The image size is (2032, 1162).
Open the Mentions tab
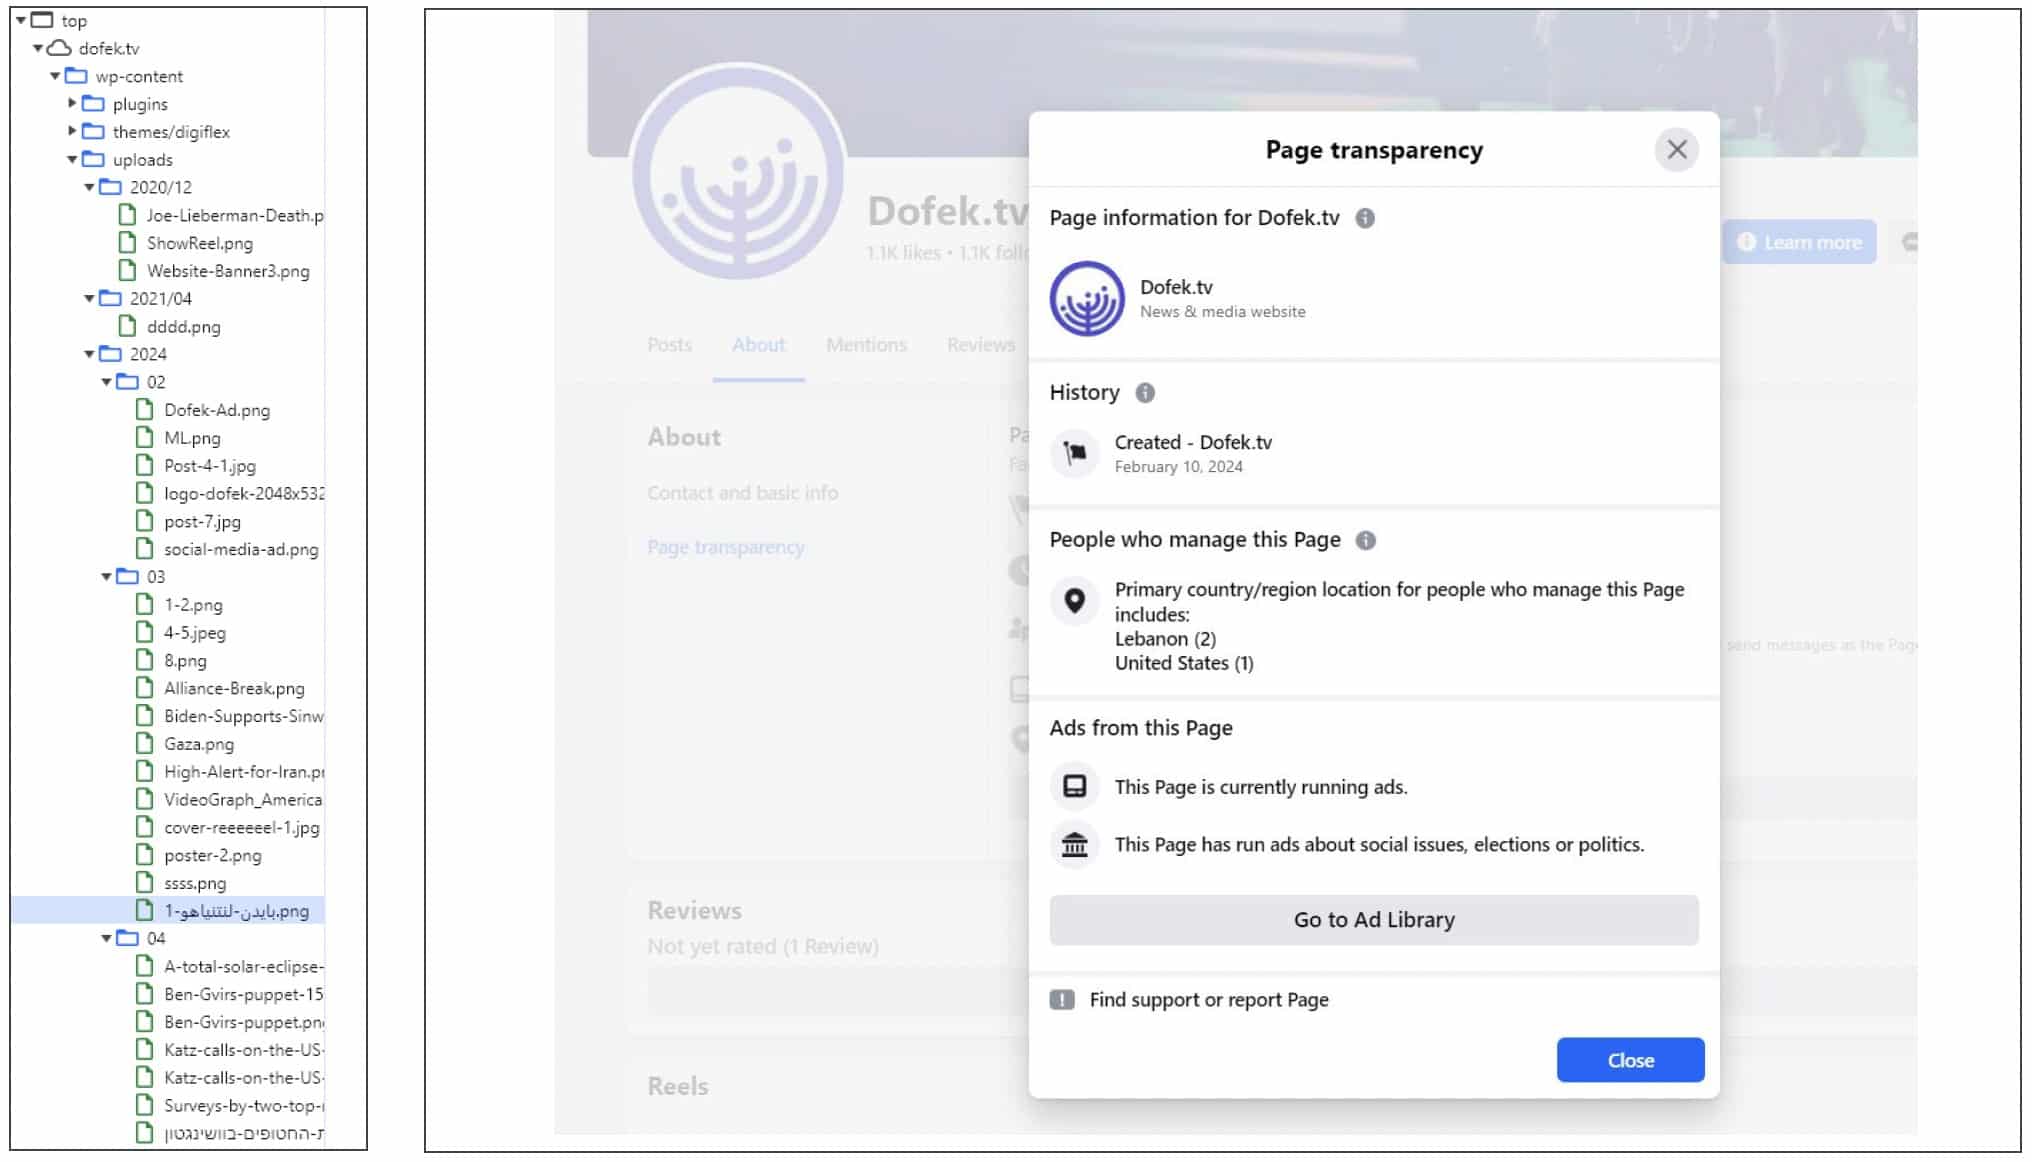(866, 345)
